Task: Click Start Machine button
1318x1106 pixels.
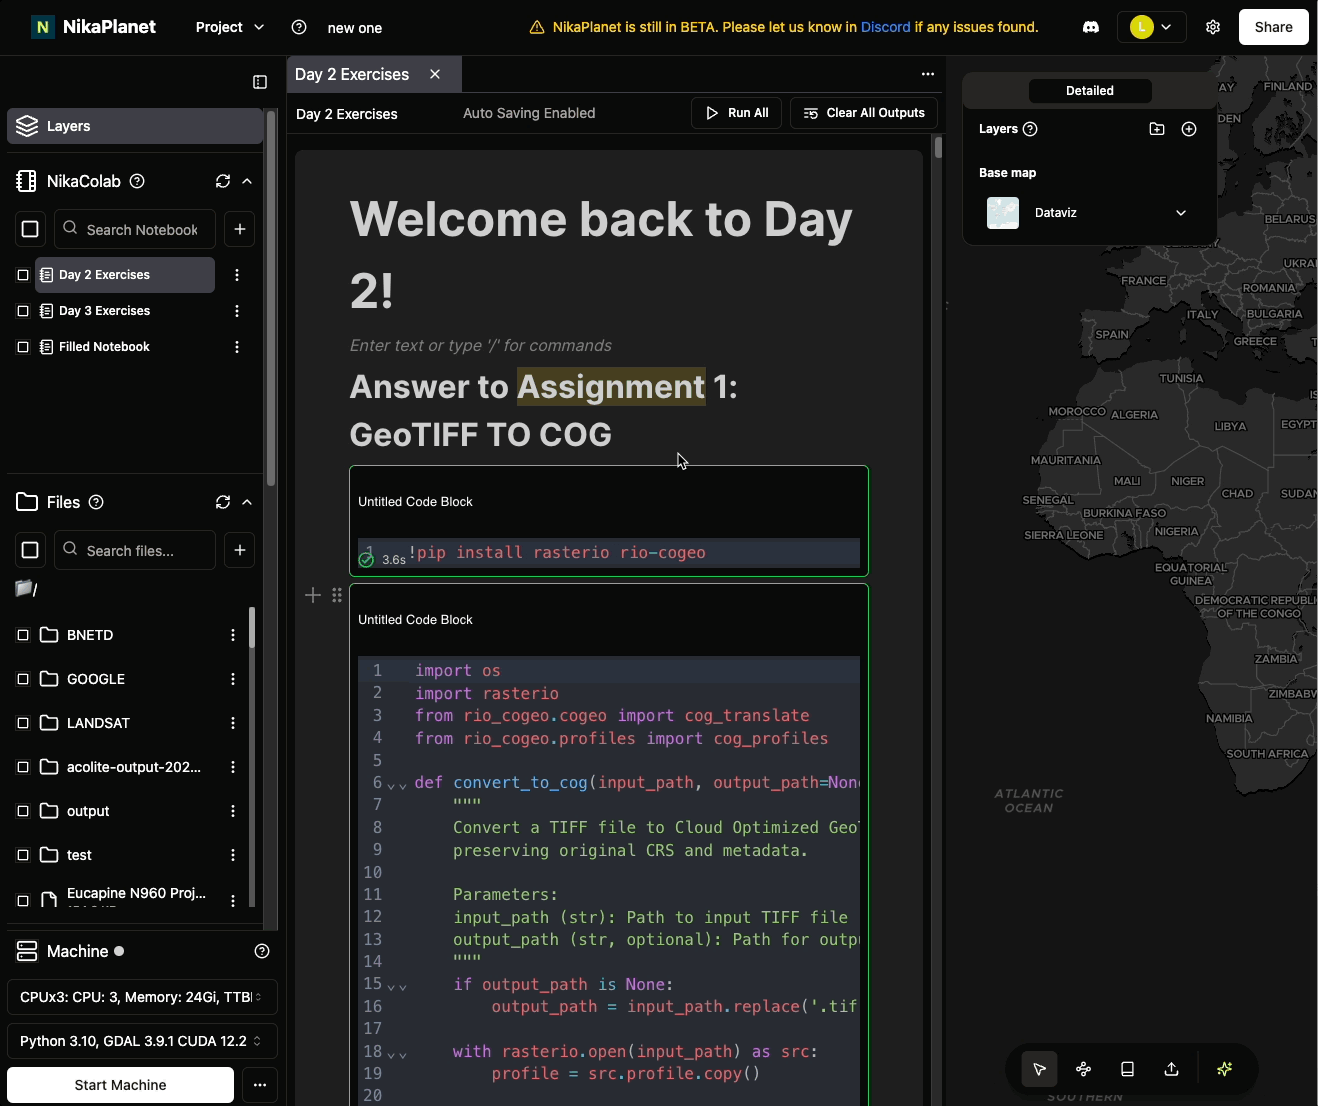Action: click(120, 1085)
